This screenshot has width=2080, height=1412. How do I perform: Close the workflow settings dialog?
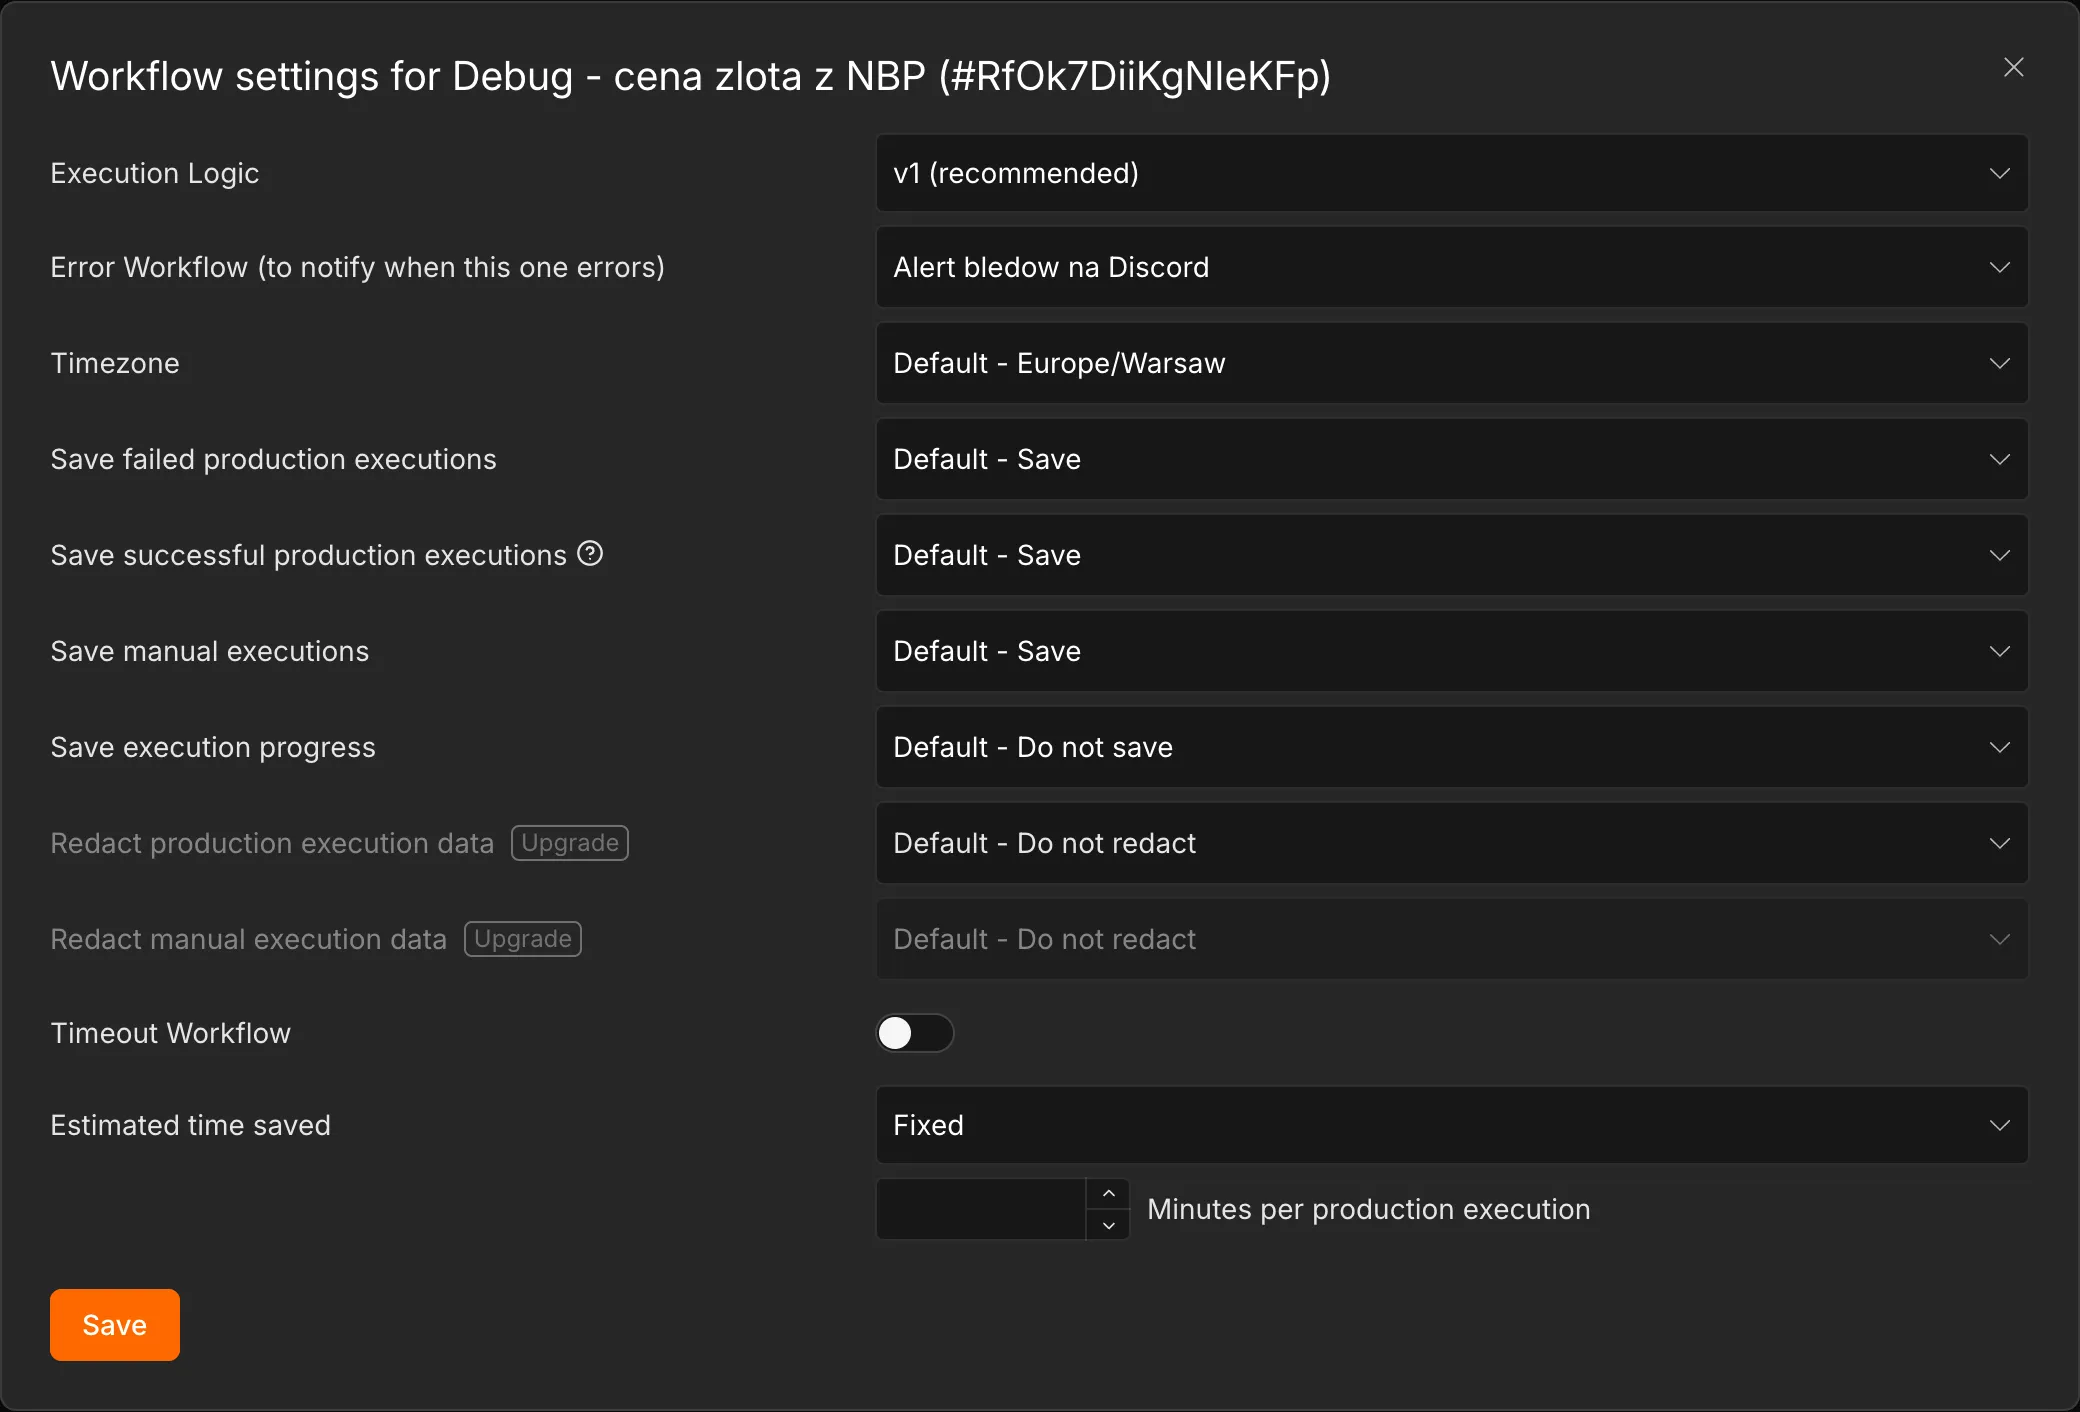2013,67
